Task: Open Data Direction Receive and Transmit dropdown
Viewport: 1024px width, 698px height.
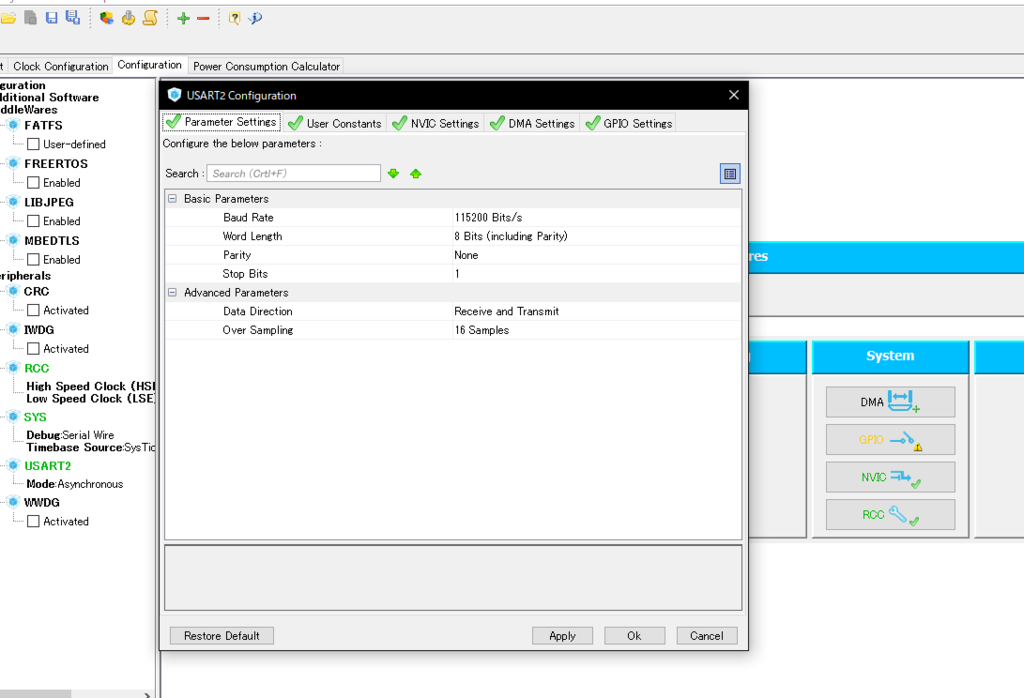Action: [596, 311]
